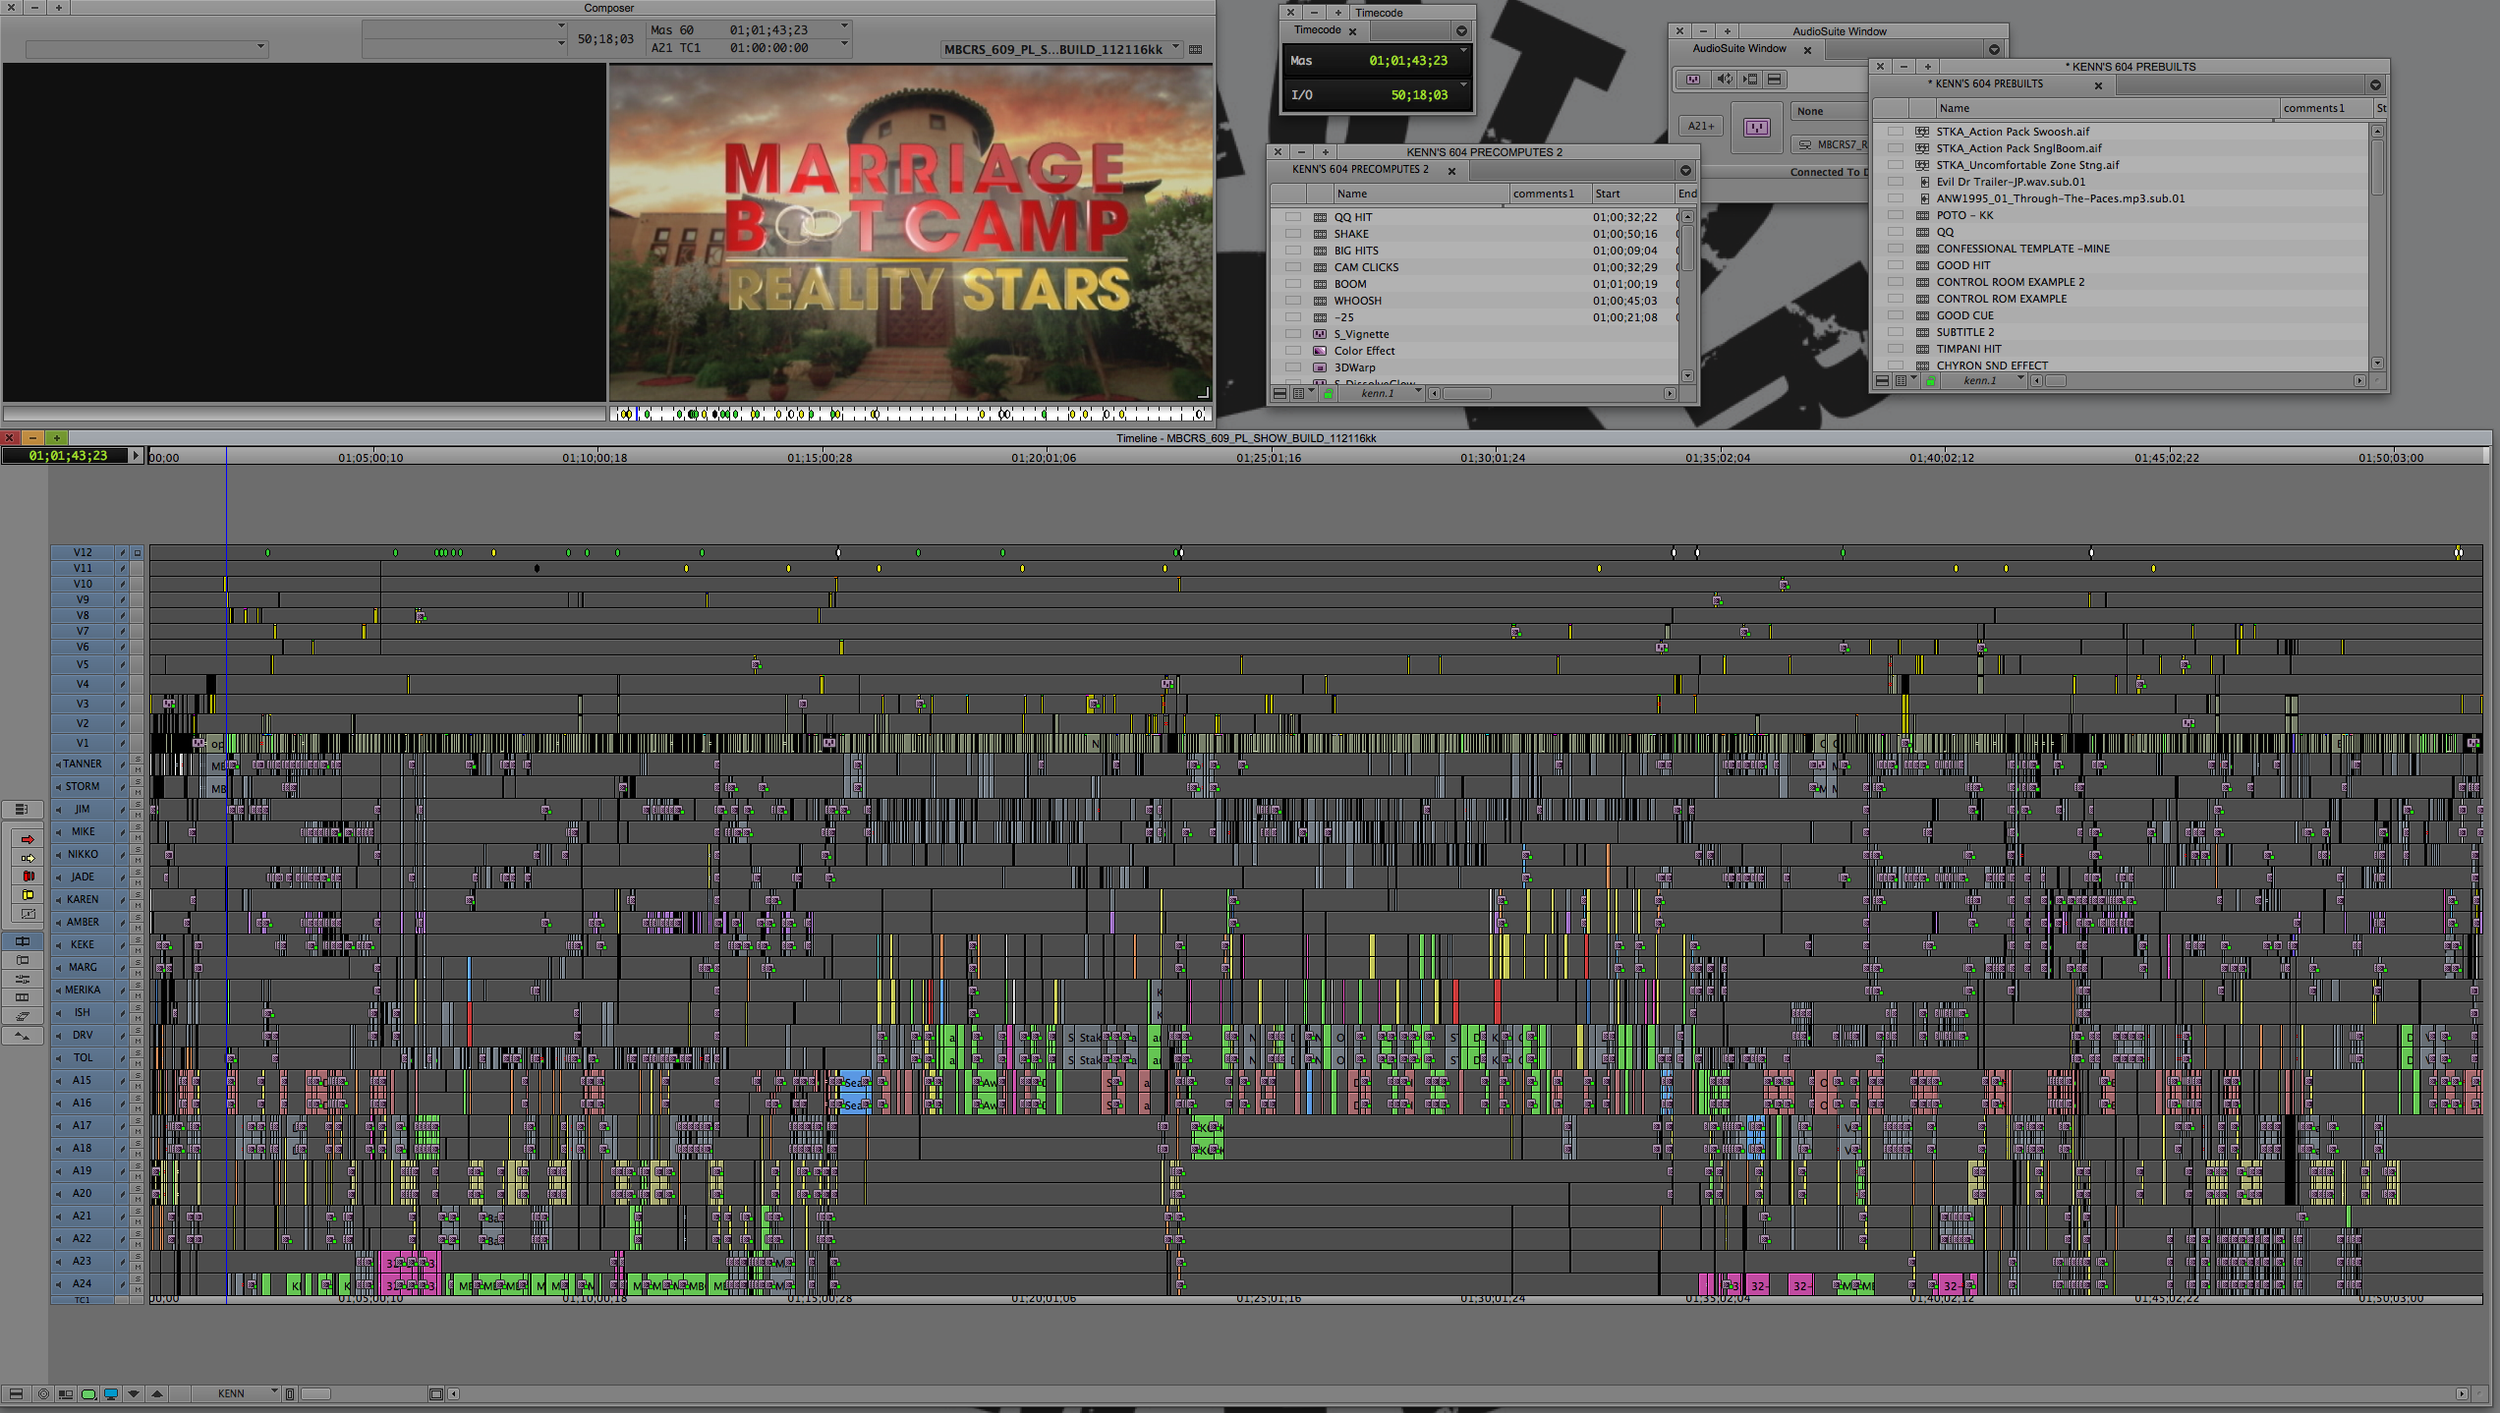Open the KENN timeline view dropdown

(x=235, y=1394)
